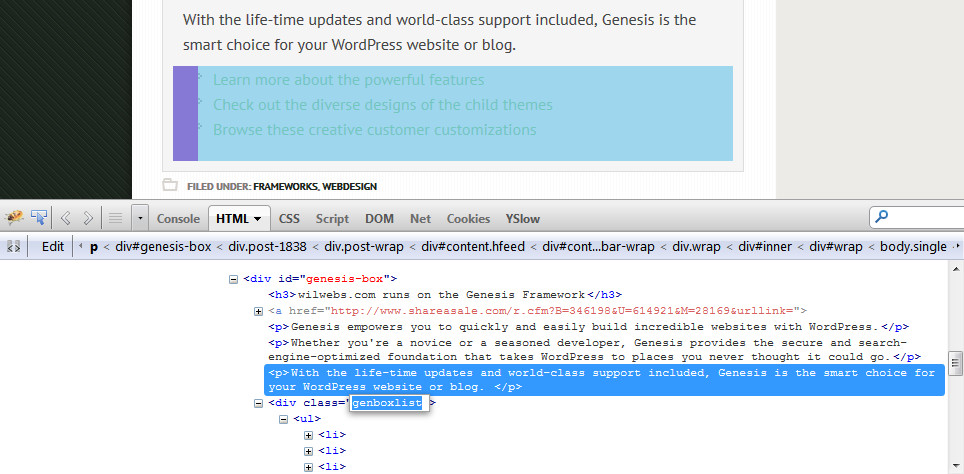
Task: Open the DOM panel
Action: 379,219
